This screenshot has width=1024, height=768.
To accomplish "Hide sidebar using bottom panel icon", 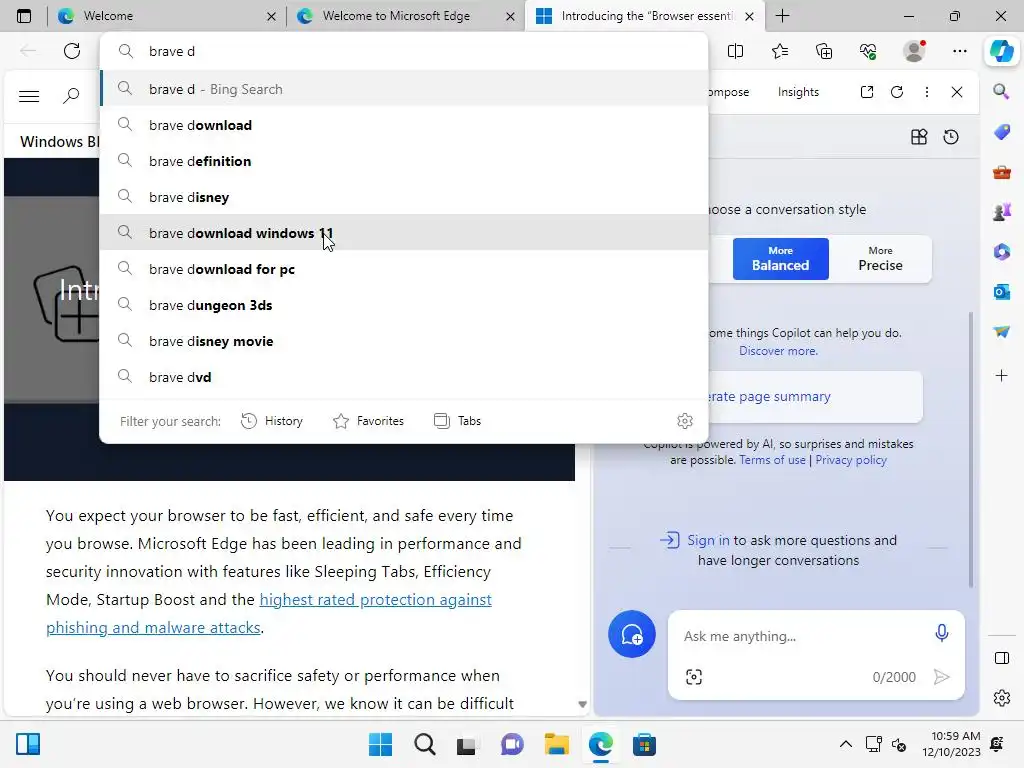I will [1002, 658].
